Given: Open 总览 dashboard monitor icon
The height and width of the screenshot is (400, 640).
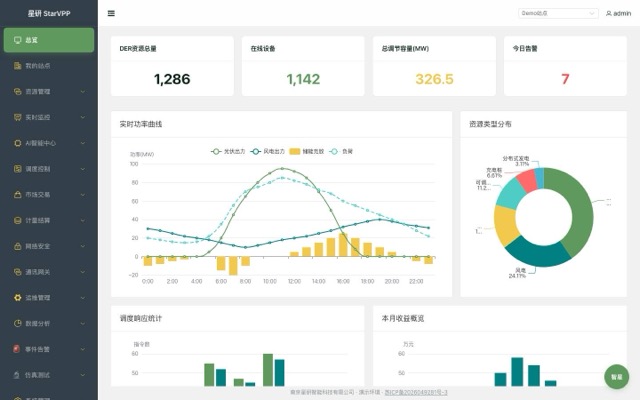Looking at the screenshot, I should pos(18,40).
